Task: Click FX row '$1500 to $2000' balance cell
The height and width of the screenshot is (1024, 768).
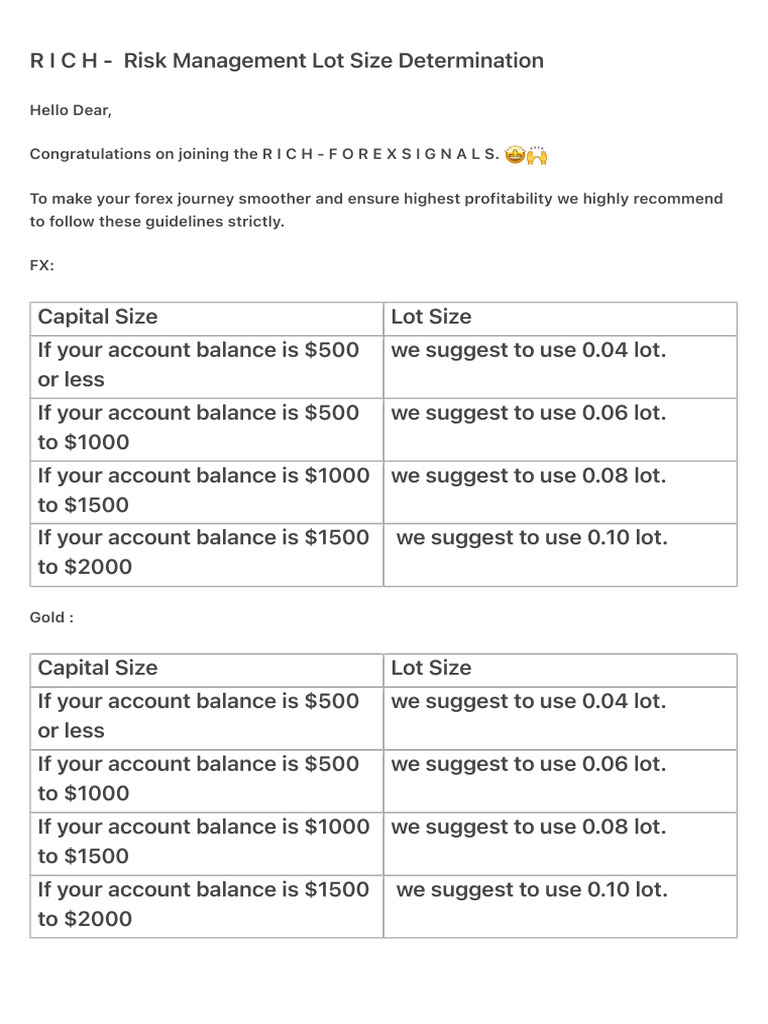Action: point(206,554)
